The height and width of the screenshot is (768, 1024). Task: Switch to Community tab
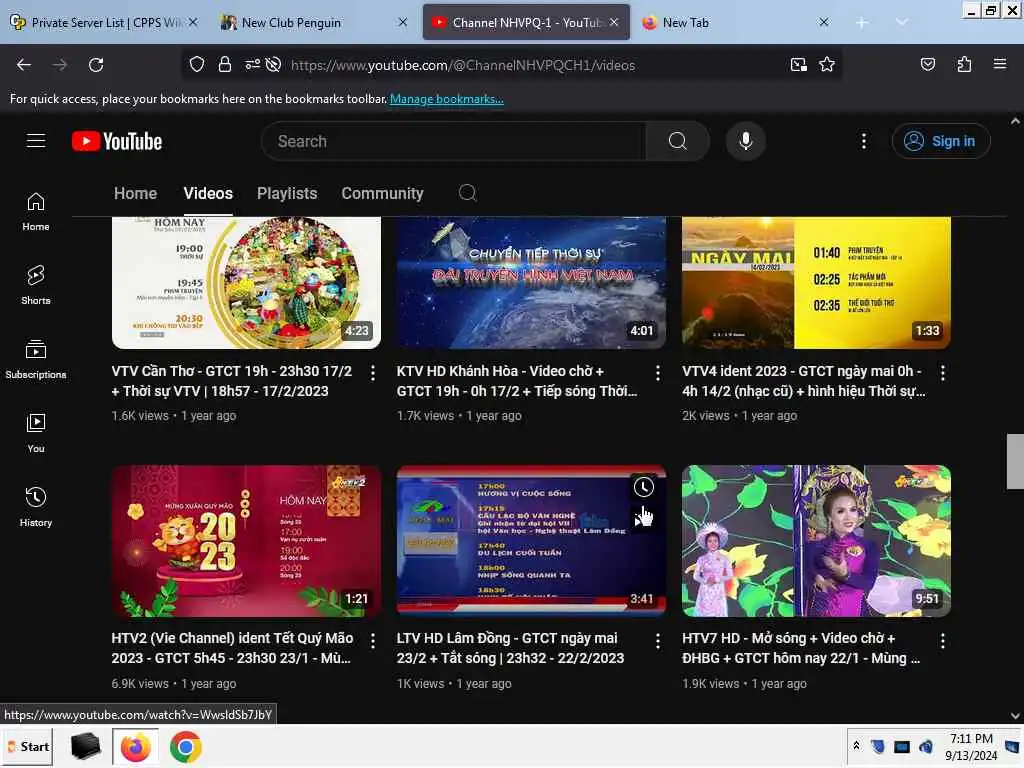coord(382,193)
